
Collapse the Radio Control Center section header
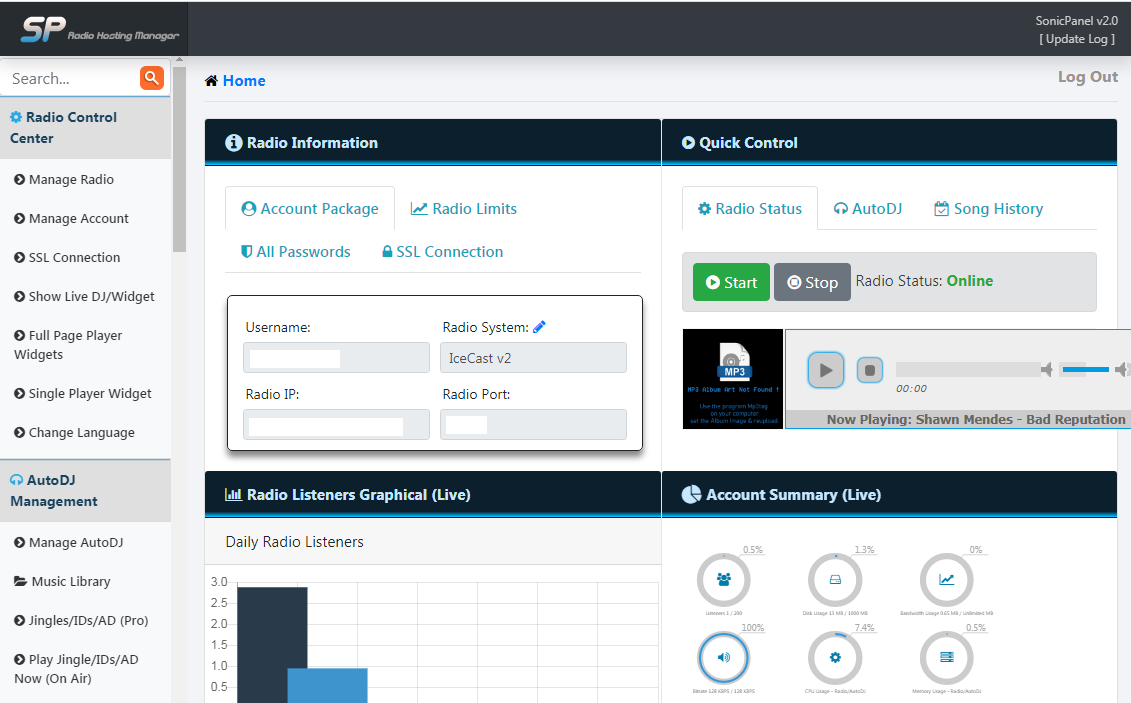click(x=85, y=128)
